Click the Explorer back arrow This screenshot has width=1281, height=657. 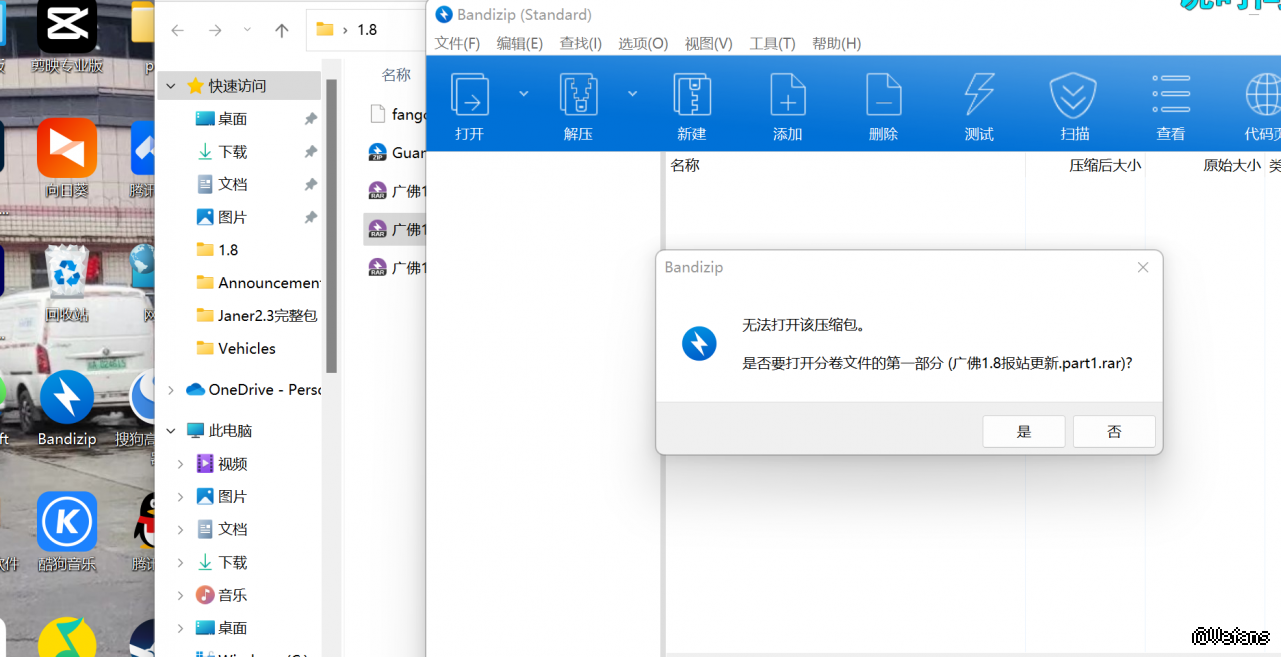tap(178, 30)
